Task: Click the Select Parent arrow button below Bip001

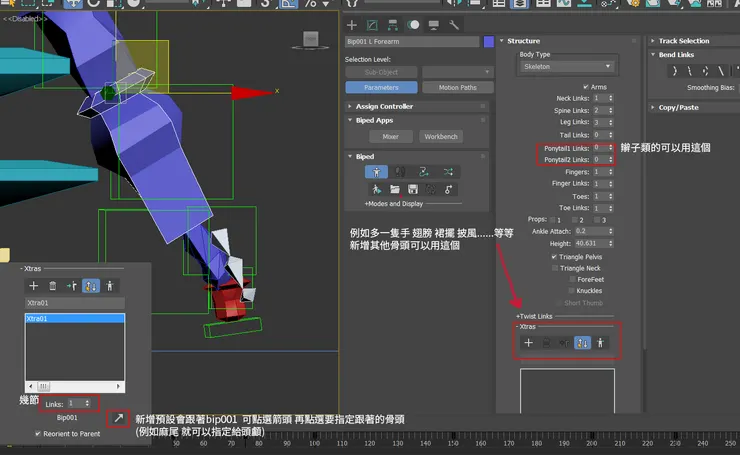Action: coord(119,416)
